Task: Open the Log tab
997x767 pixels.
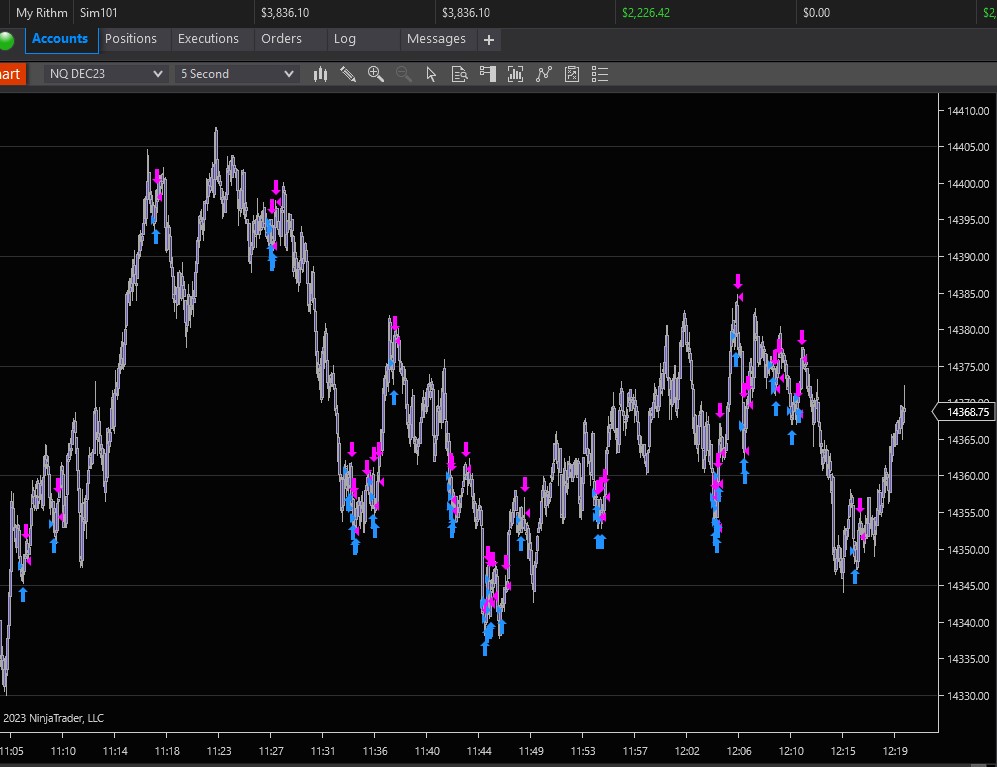Action: point(345,39)
